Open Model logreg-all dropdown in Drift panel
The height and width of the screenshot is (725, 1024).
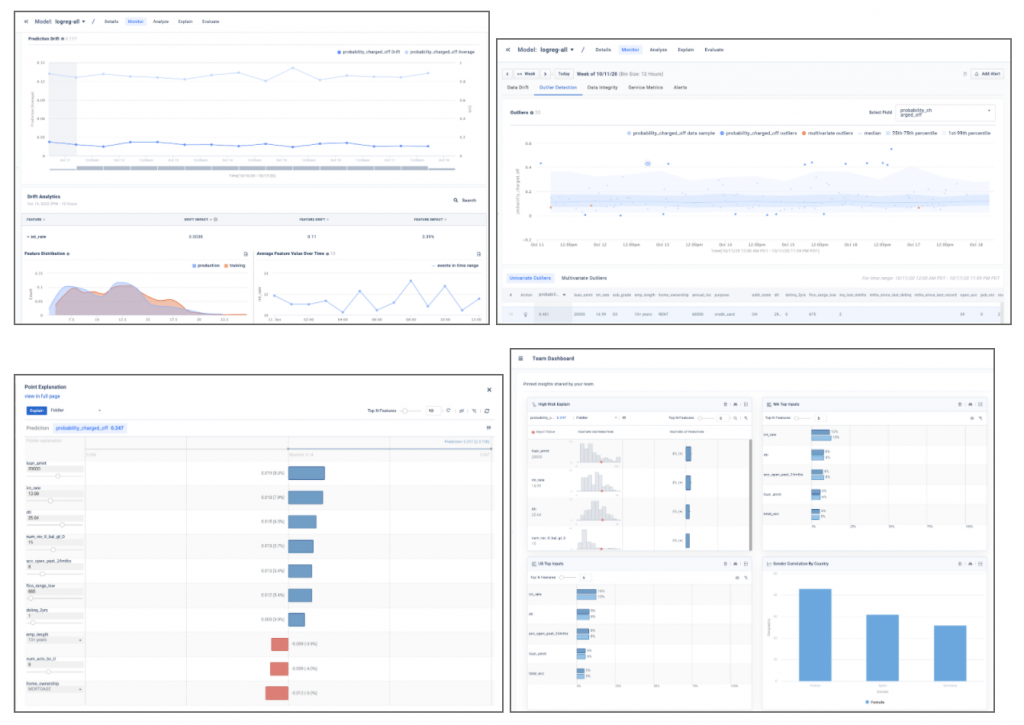60,22
